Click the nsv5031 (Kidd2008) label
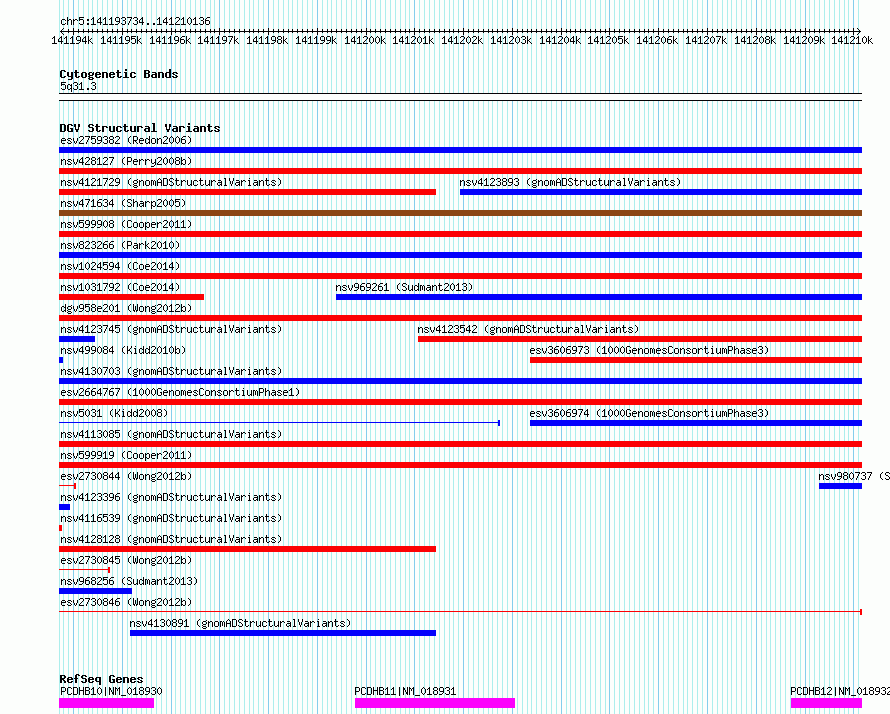The height and width of the screenshot is (714, 890). tap(114, 413)
